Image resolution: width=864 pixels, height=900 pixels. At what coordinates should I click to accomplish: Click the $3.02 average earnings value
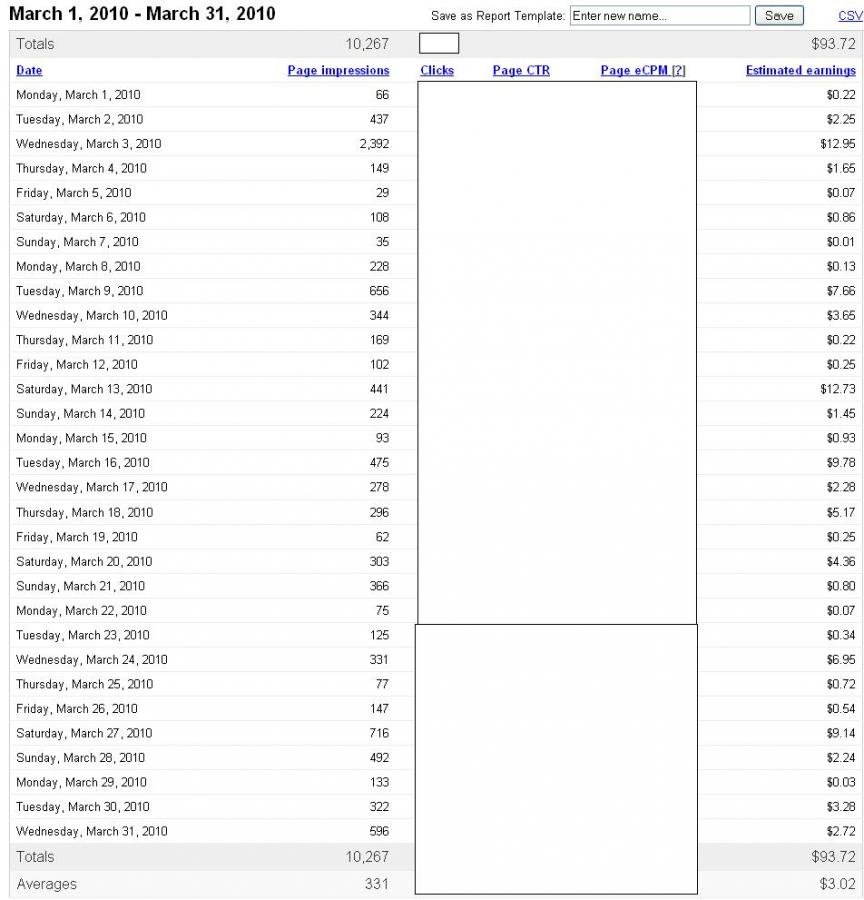coord(838,884)
